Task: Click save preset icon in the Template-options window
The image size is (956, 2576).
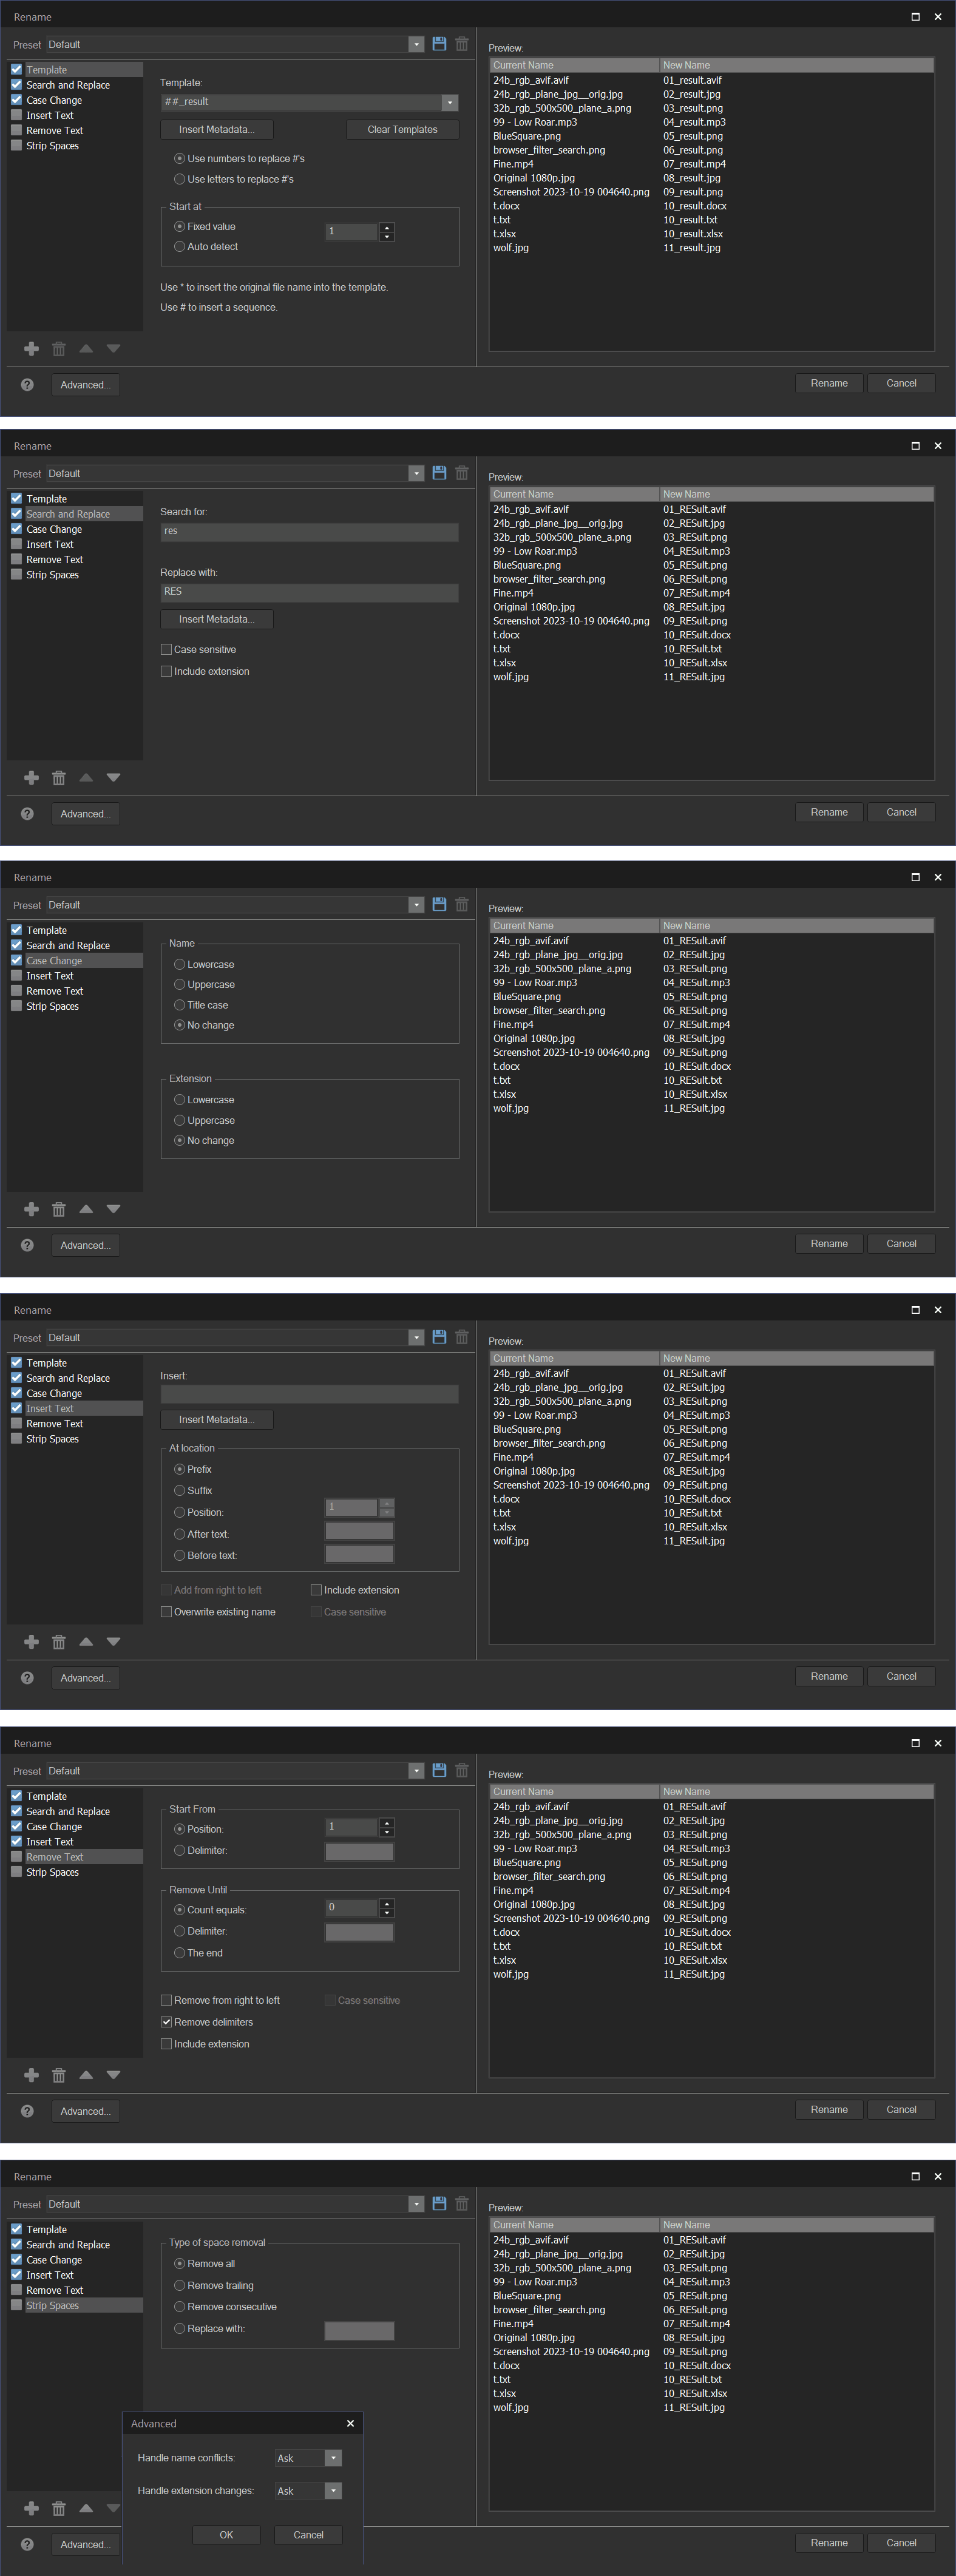Action: tap(439, 44)
